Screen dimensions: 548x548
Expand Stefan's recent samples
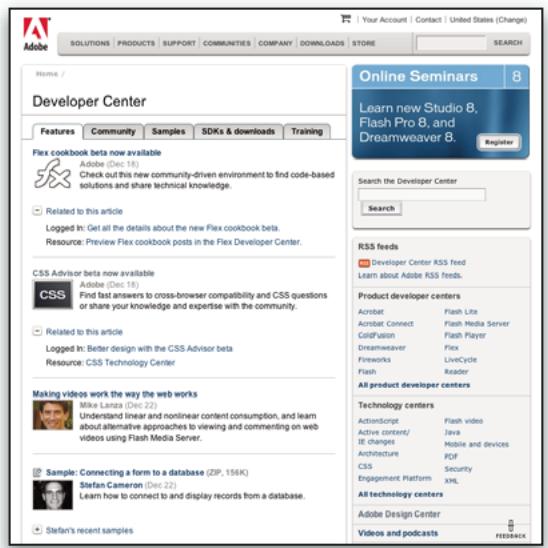pos(37,529)
